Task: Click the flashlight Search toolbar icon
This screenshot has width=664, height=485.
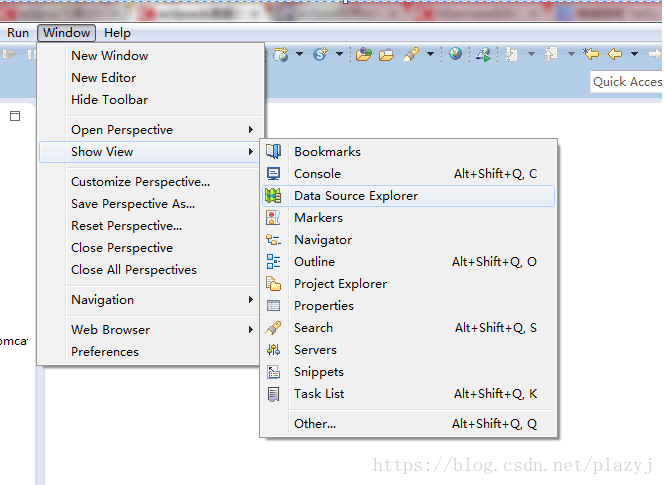Action: pos(411,54)
